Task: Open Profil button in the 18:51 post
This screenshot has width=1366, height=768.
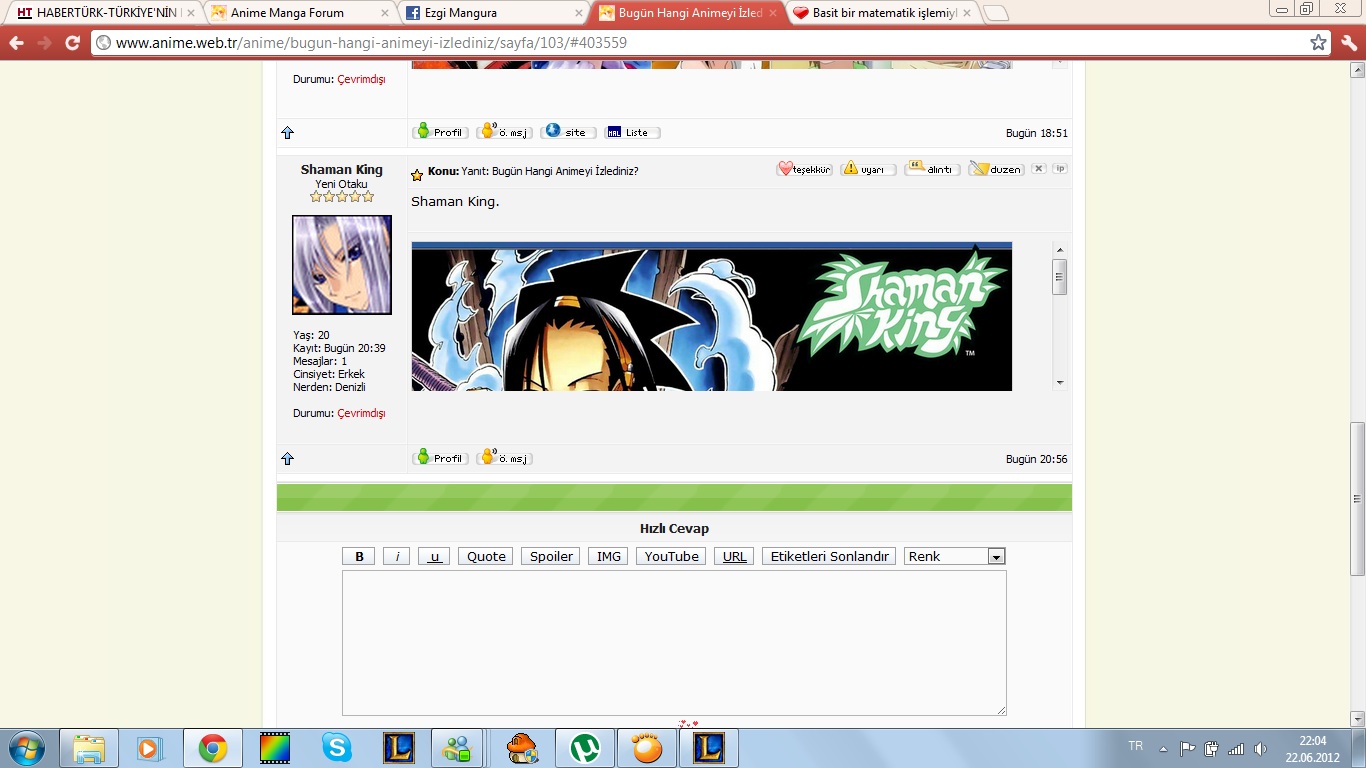Action: point(440,131)
